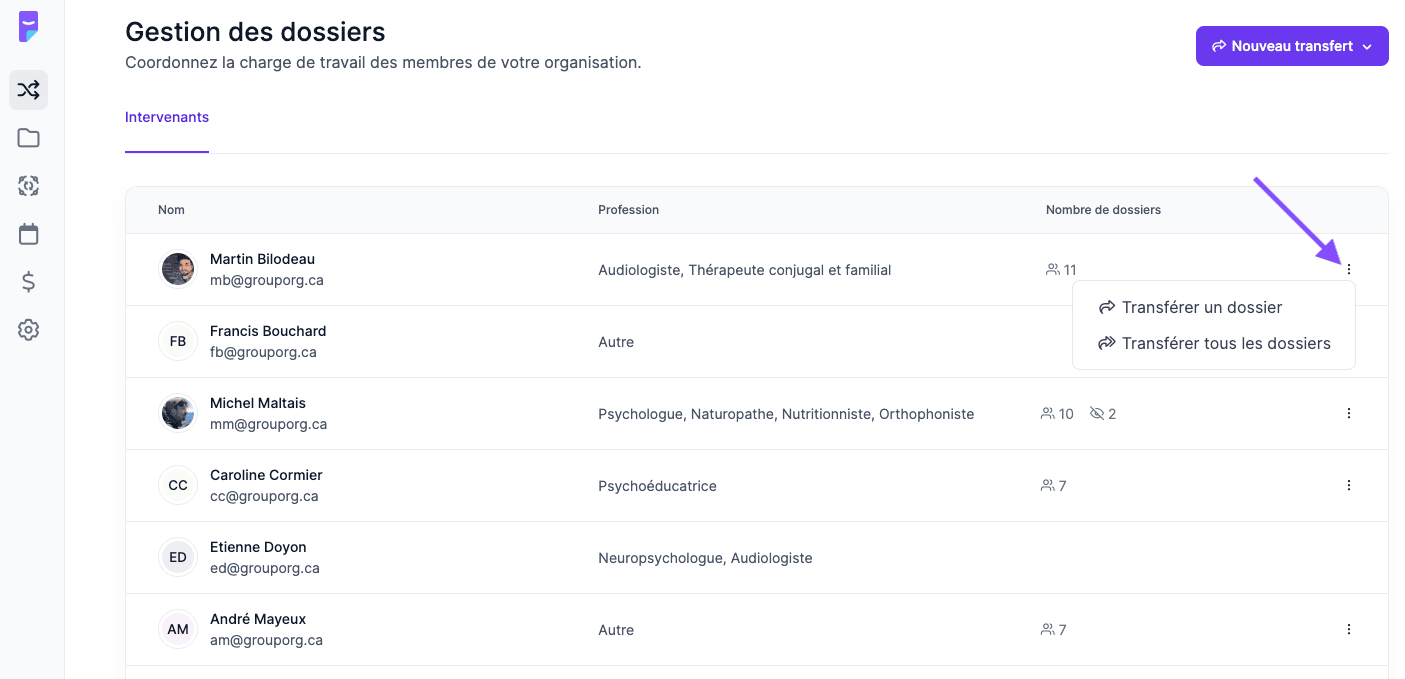
Task: Select Transférer un dossier menu entry
Action: pos(1213,307)
